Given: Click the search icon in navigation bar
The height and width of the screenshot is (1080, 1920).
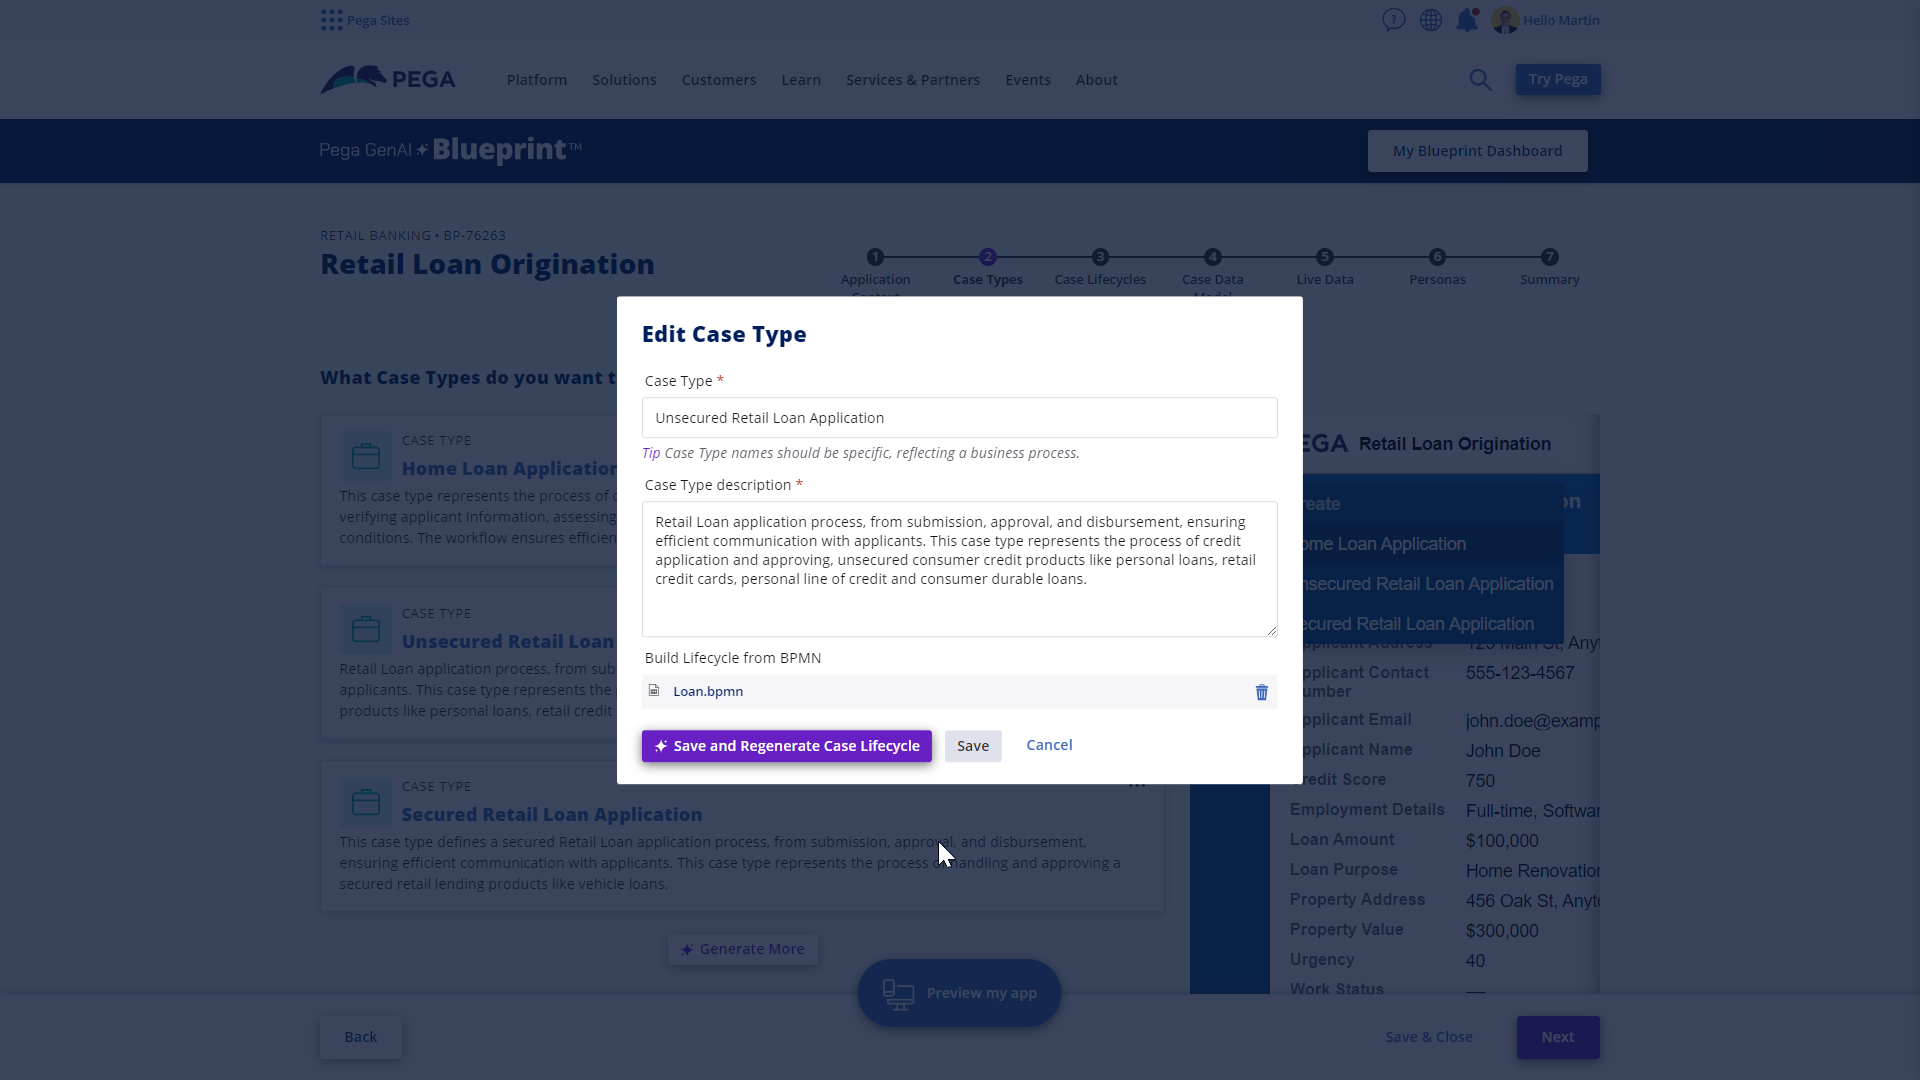Looking at the screenshot, I should pyautogui.click(x=1480, y=79).
